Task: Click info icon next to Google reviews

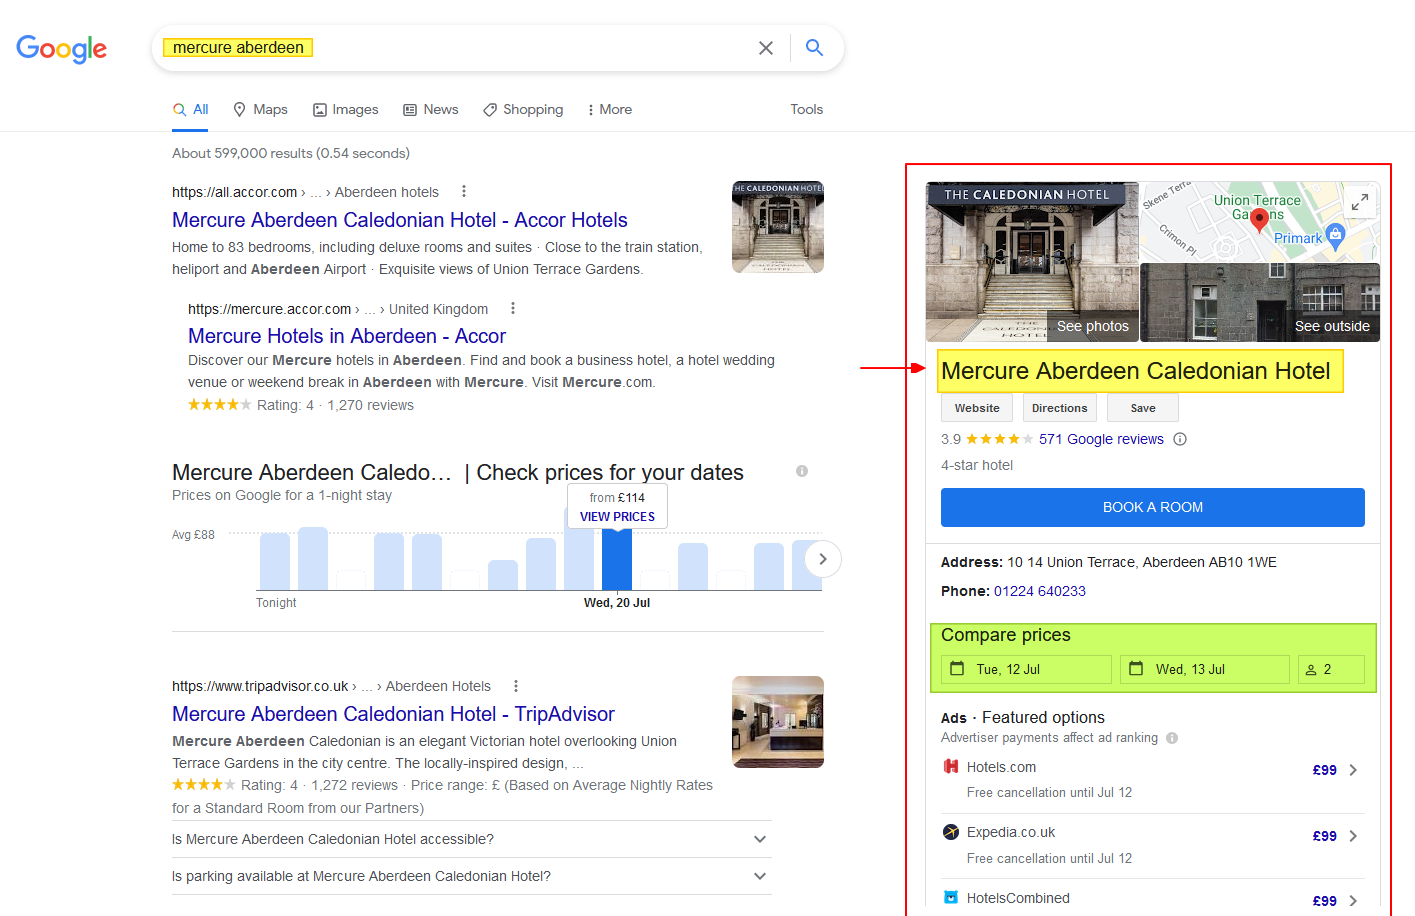Action: click(x=1180, y=439)
